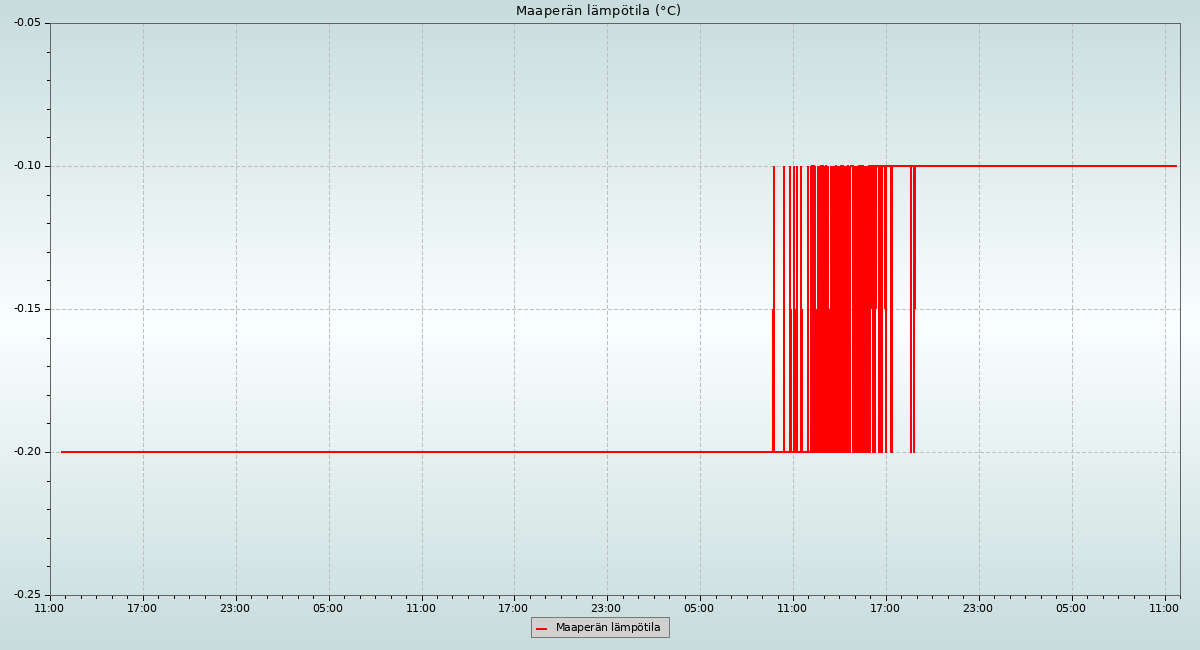Click the leftmost 17:00 x-axis label
The width and height of the screenshot is (1200, 650).
pyautogui.click(x=142, y=608)
